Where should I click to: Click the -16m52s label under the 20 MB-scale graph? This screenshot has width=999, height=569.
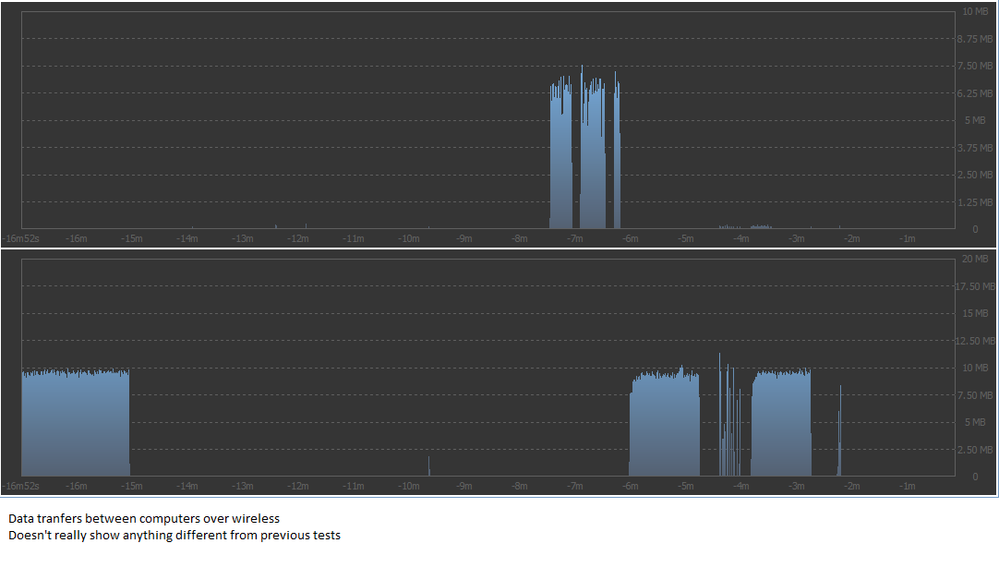[21, 486]
